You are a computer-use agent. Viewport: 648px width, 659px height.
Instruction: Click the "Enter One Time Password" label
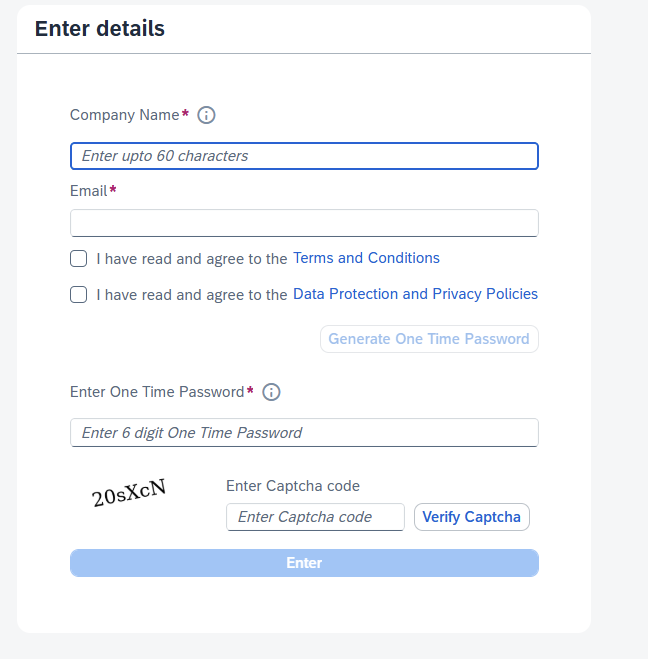[157, 392]
